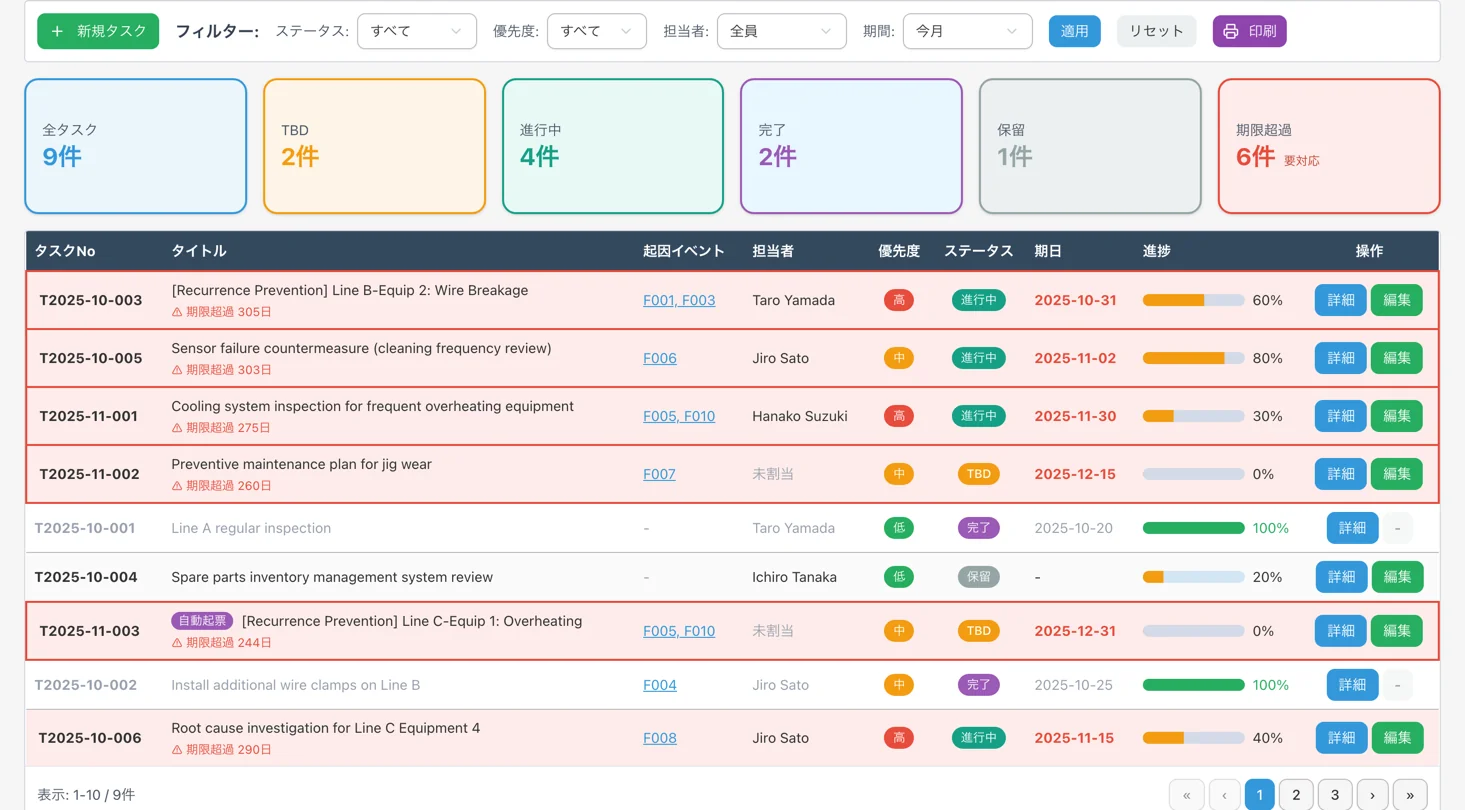Click 編集 for task T2025-10-005
This screenshot has height=810, width=1465.
point(1396,358)
